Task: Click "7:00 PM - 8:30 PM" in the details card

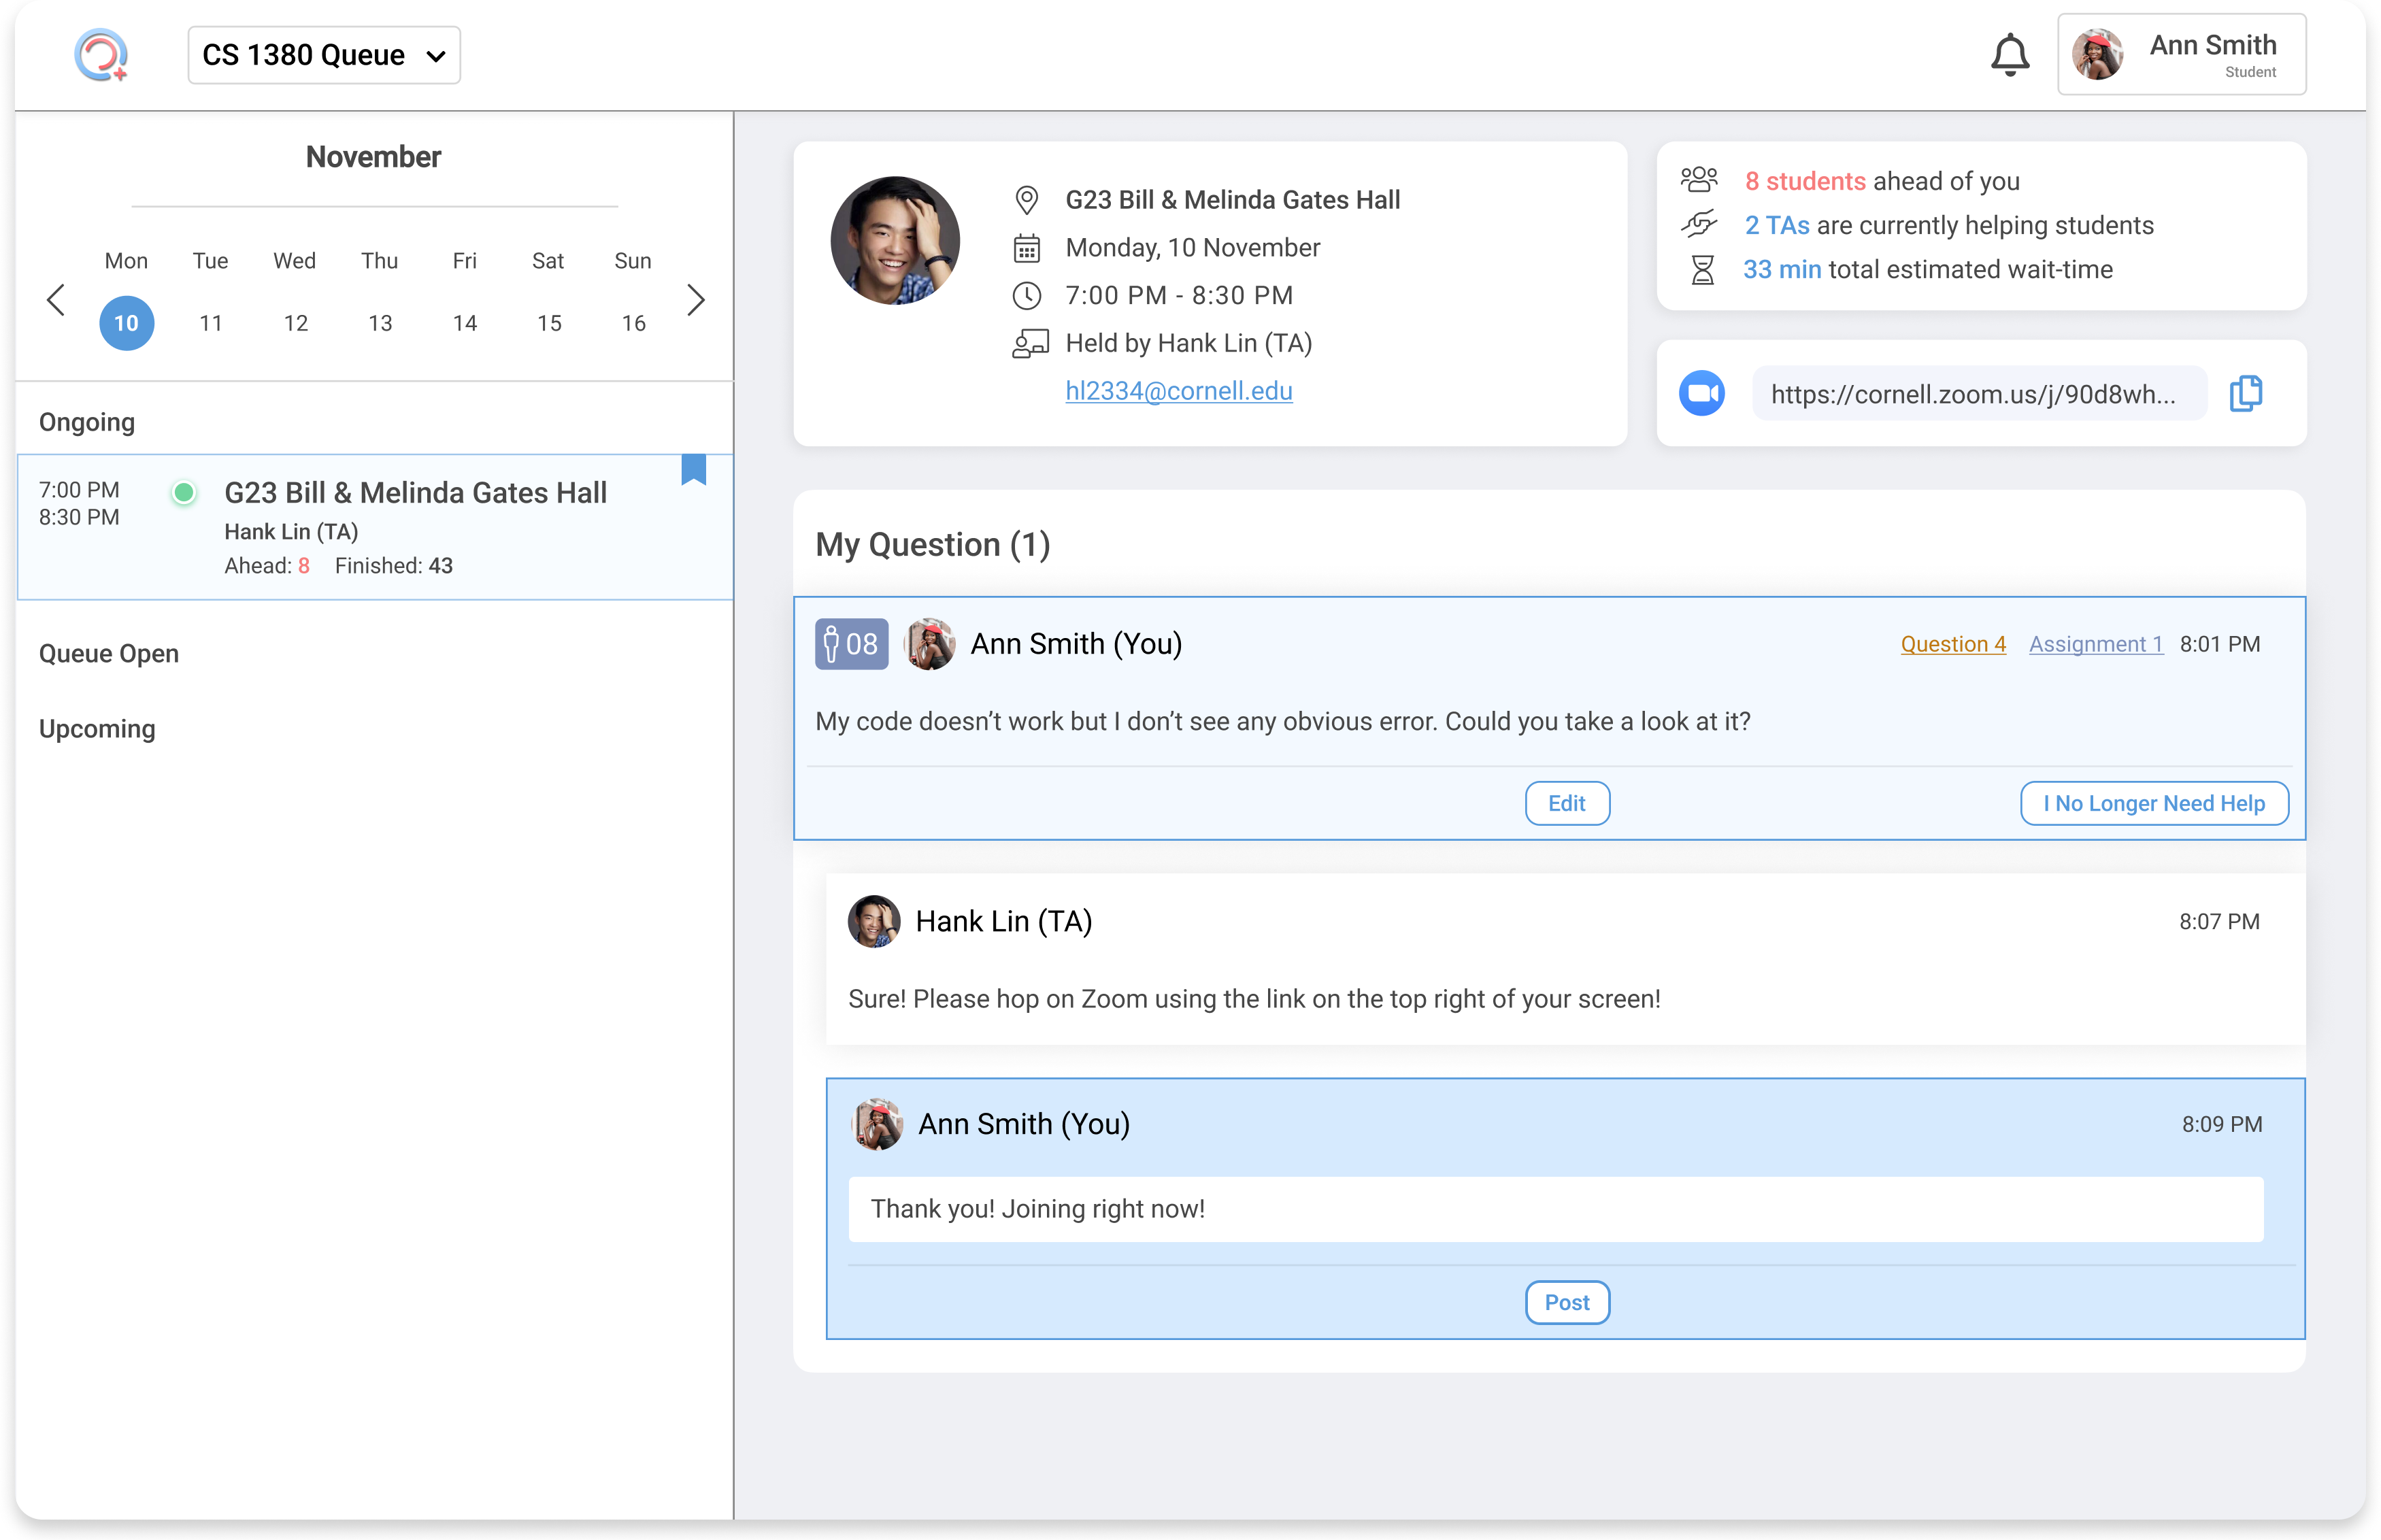Action: (x=1179, y=295)
